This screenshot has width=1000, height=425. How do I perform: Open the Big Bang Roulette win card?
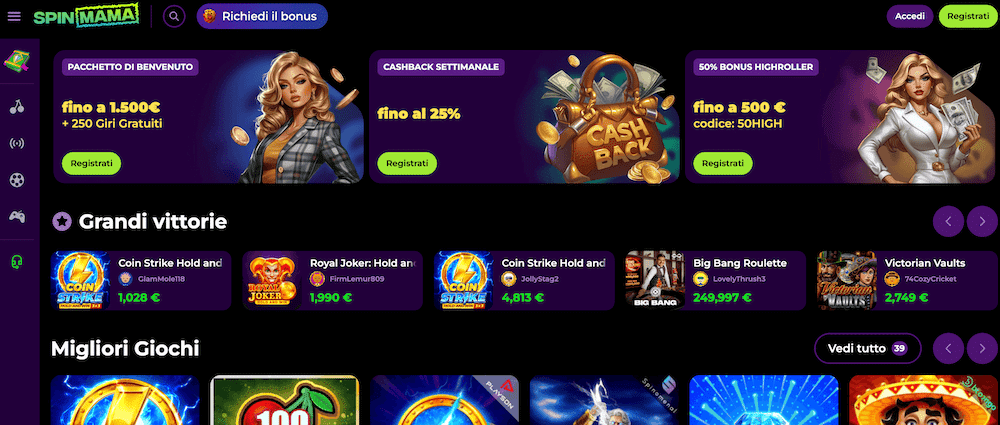click(715, 280)
